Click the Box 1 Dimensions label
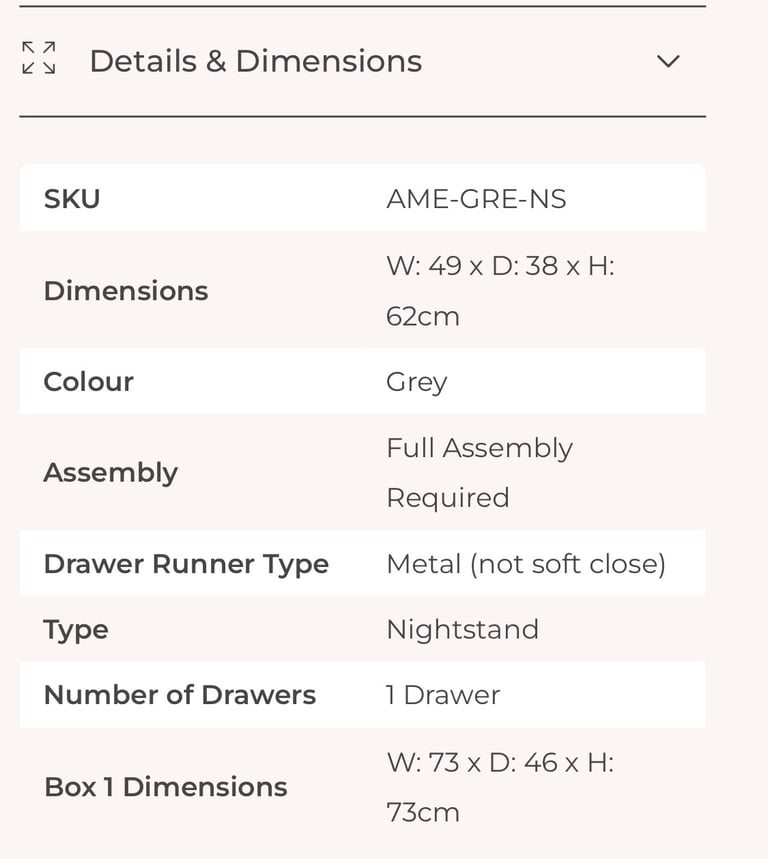The image size is (768, 859). click(165, 787)
